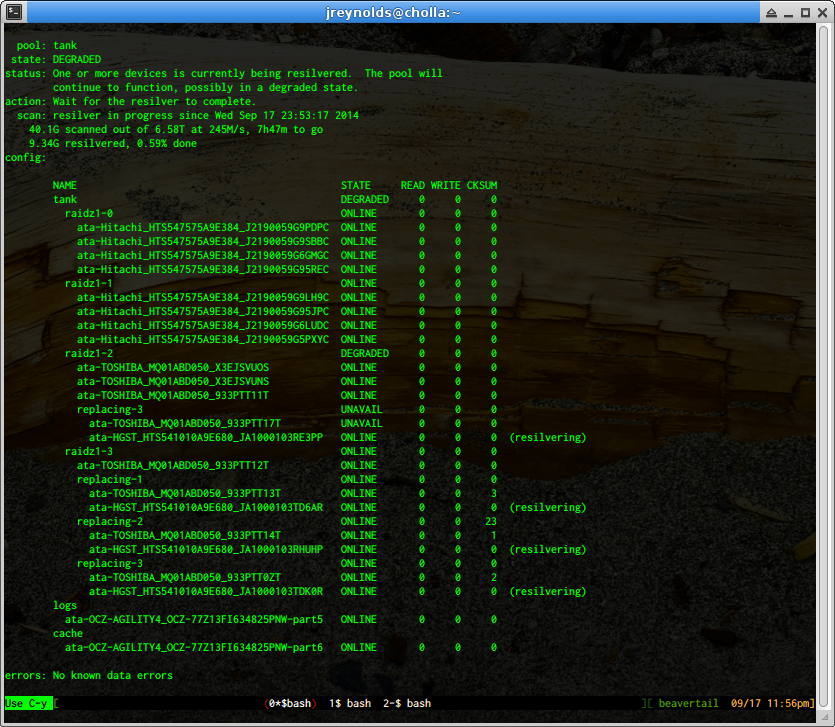The width and height of the screenshot is (835, 727).
Task: Switch to the 1$ bash window
Action: point(349,703)
